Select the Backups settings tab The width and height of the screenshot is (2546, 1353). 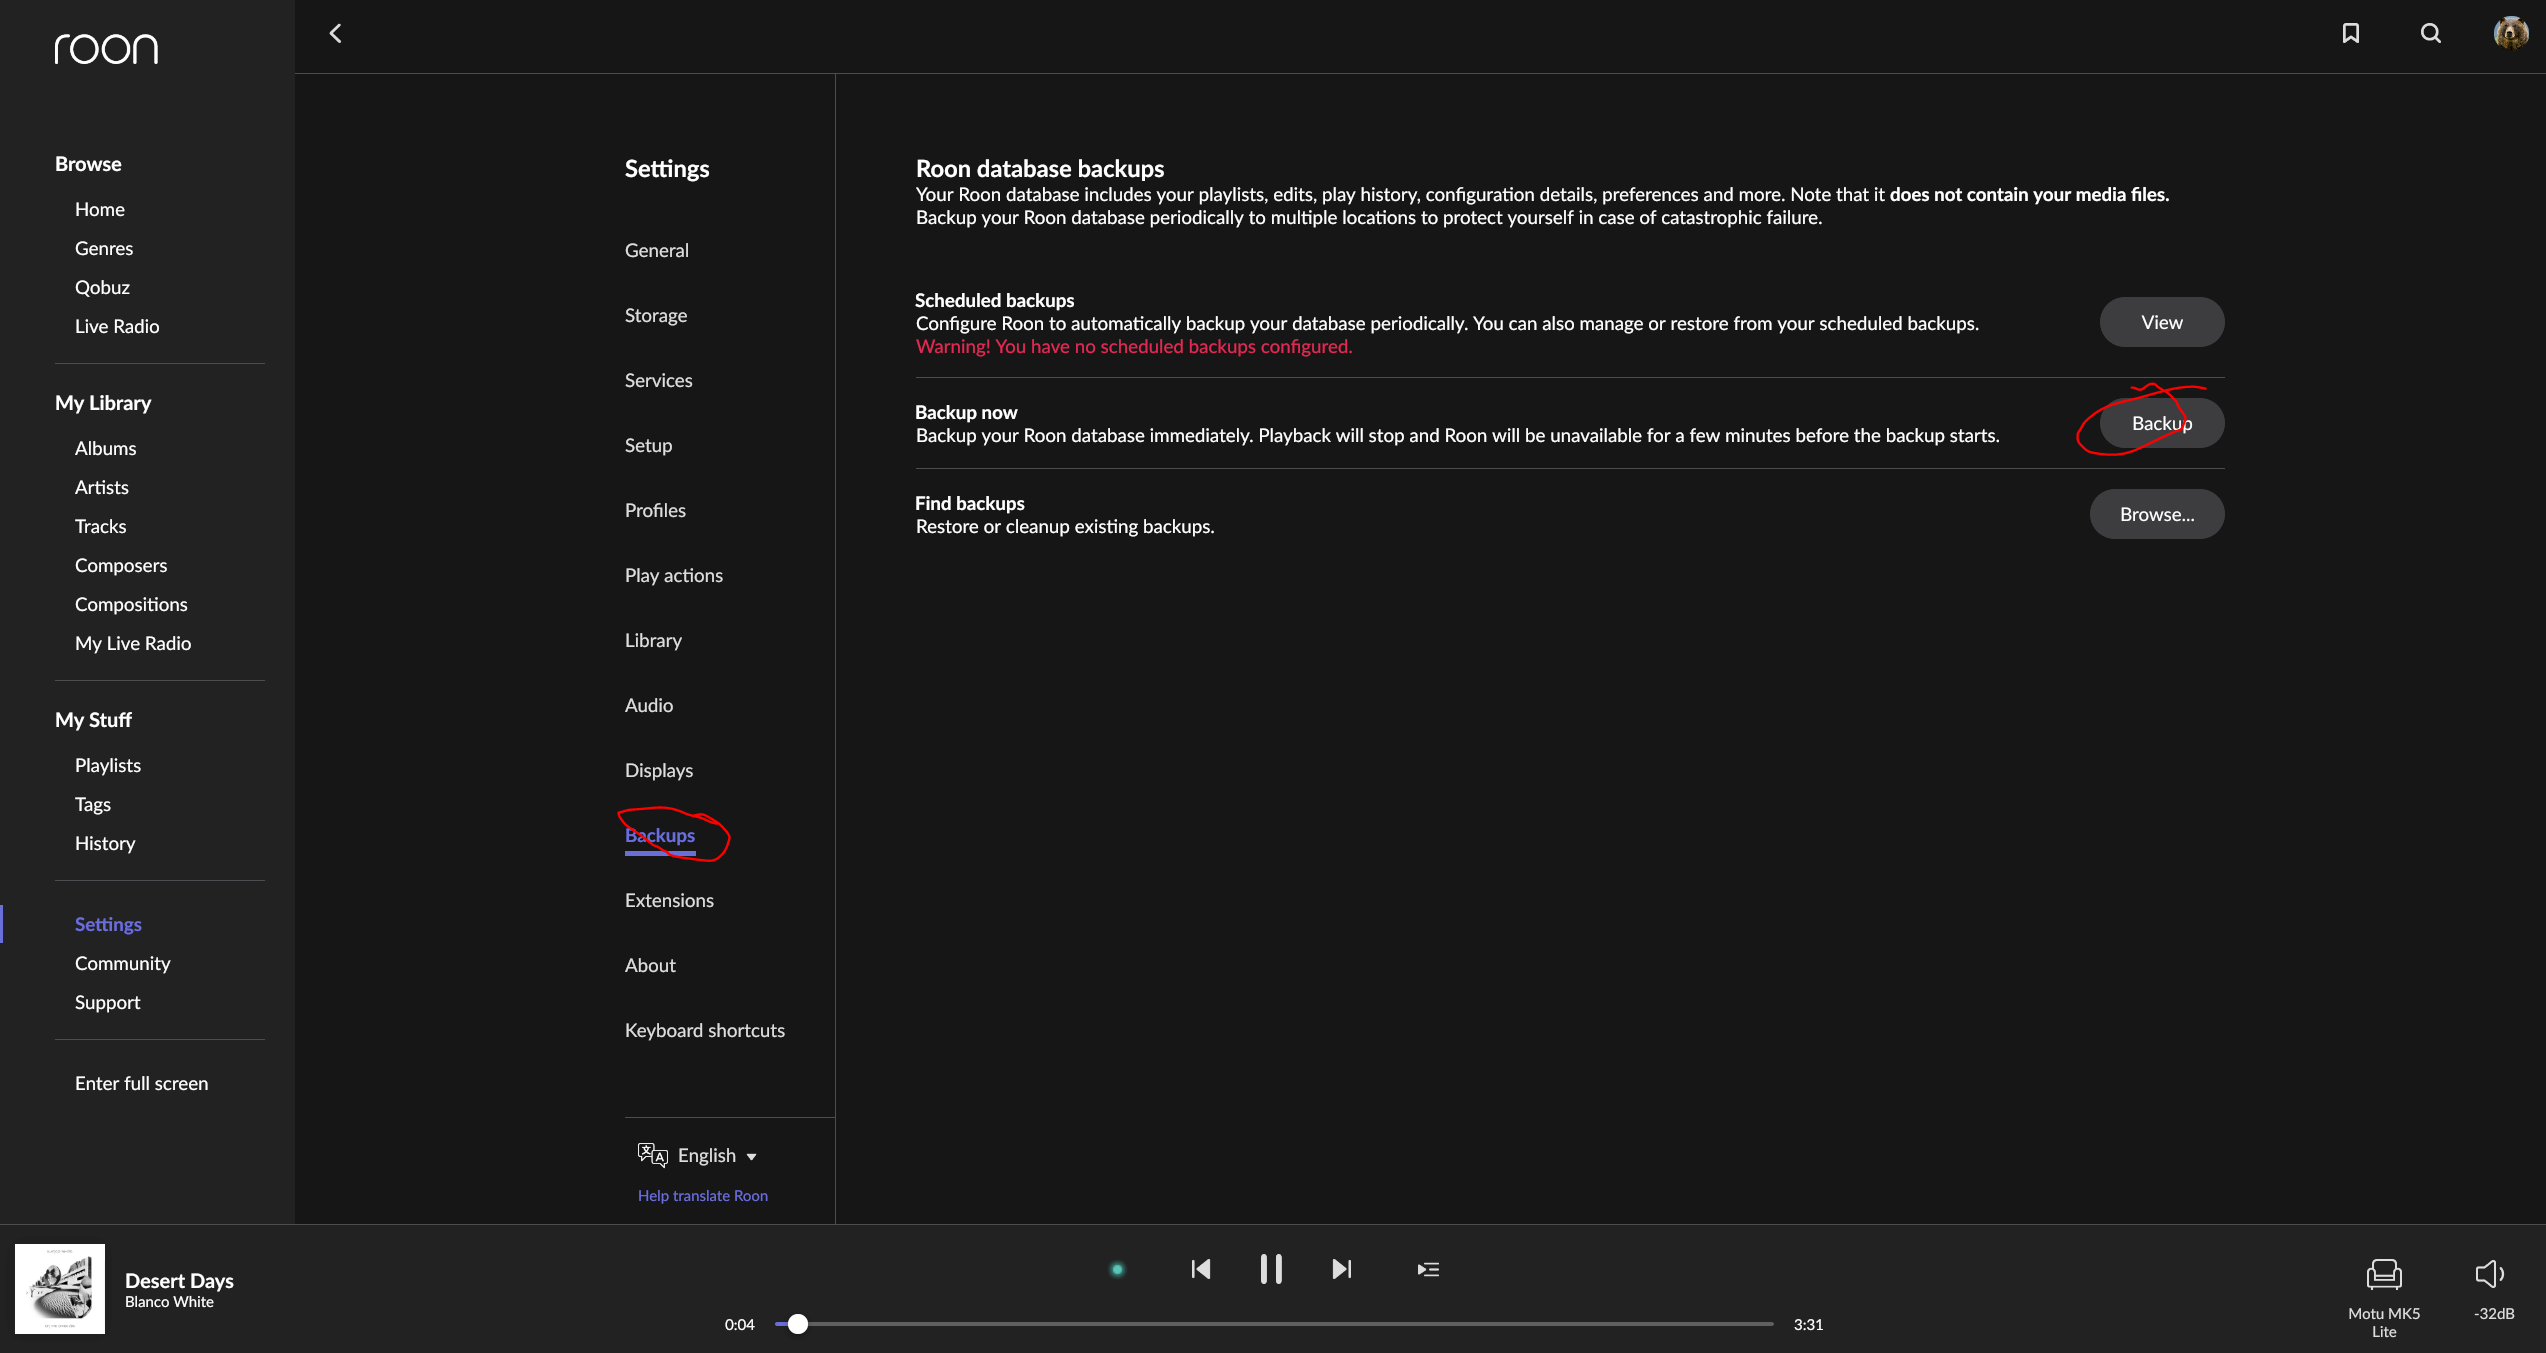point(660,835)
